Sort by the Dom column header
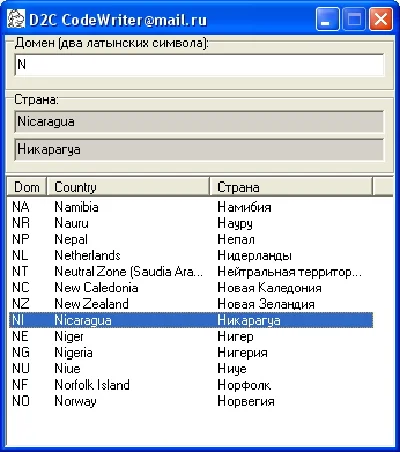400x452 pixels. coord(26,187)
